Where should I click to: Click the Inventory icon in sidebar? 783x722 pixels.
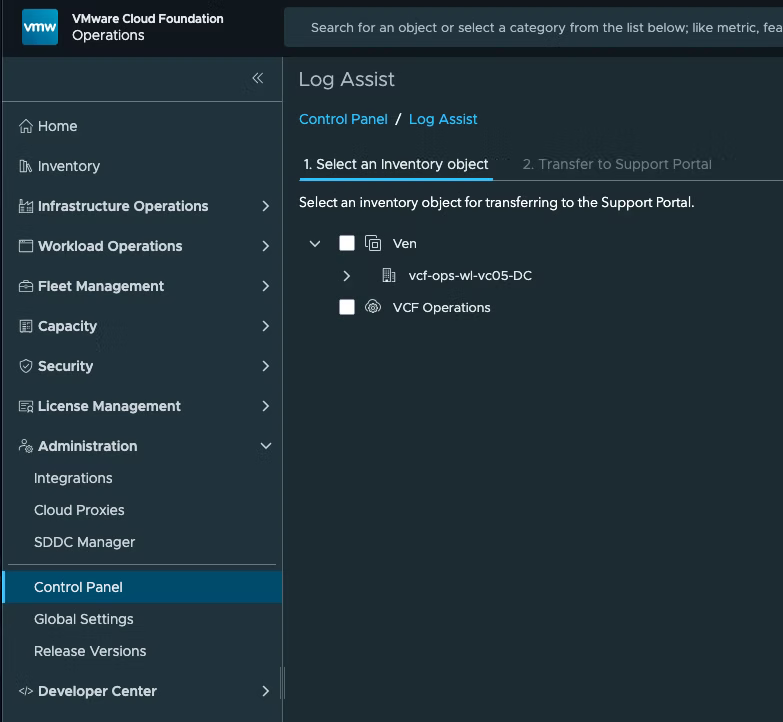(x=26, y=166)
